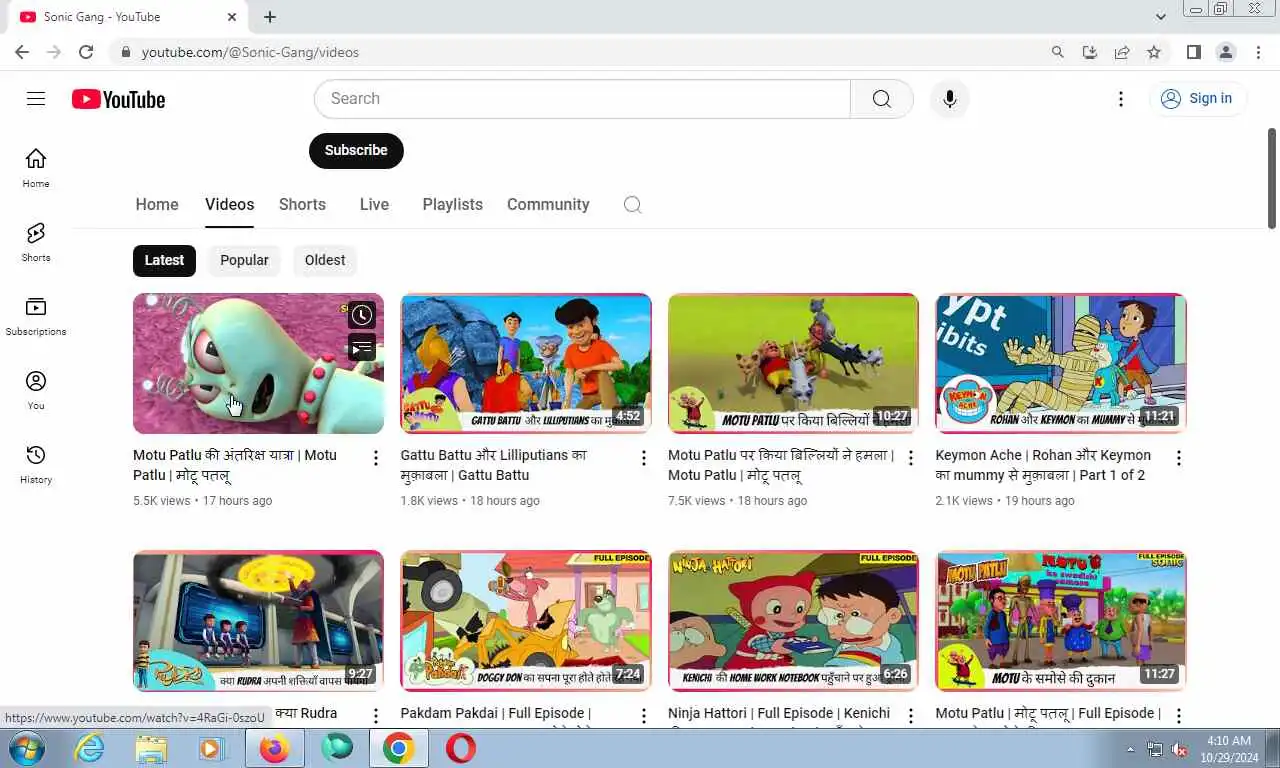Open options for Gattu Battu video

click(x=644, y=458)
